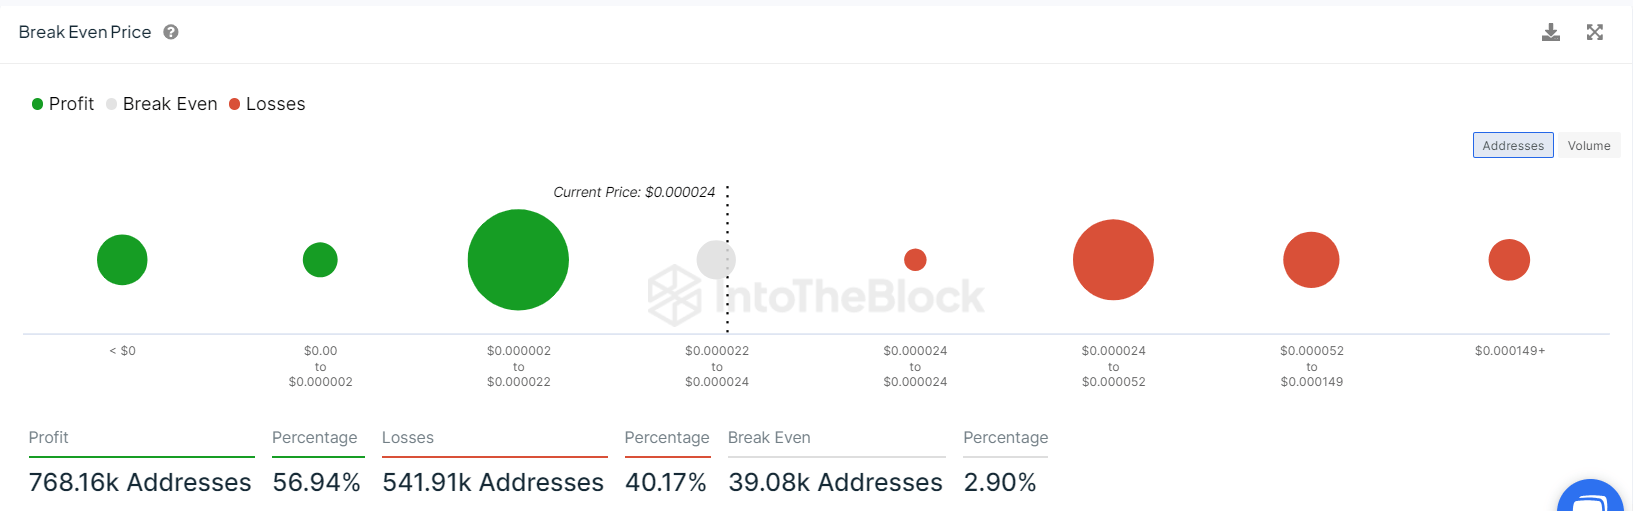Click the smallest red loss bubble
1633x511 pixels.
click(x=915, y=260)
